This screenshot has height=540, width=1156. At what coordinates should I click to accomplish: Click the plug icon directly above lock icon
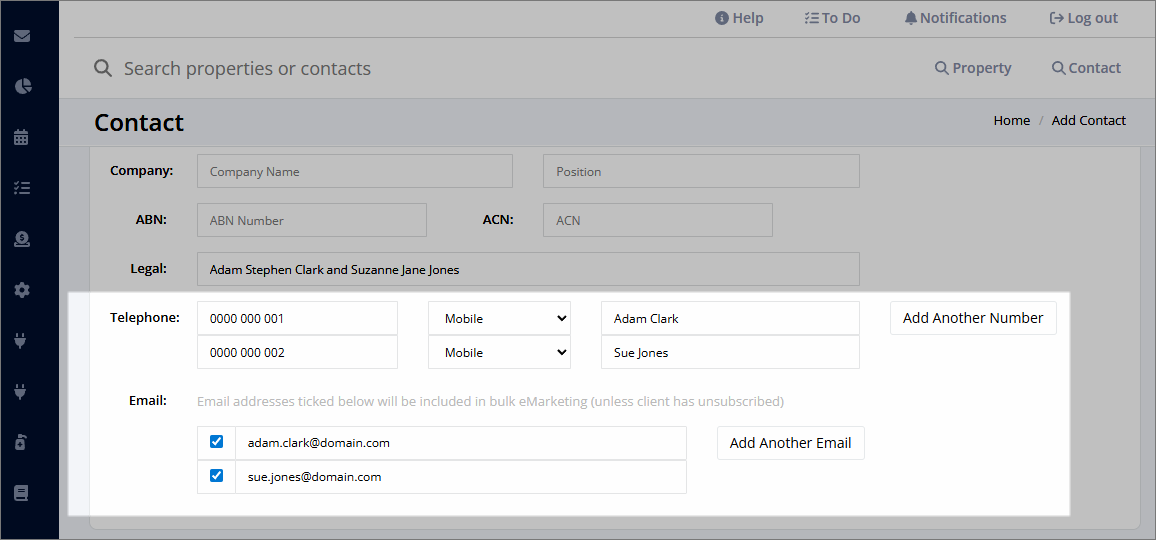[22, 392]
